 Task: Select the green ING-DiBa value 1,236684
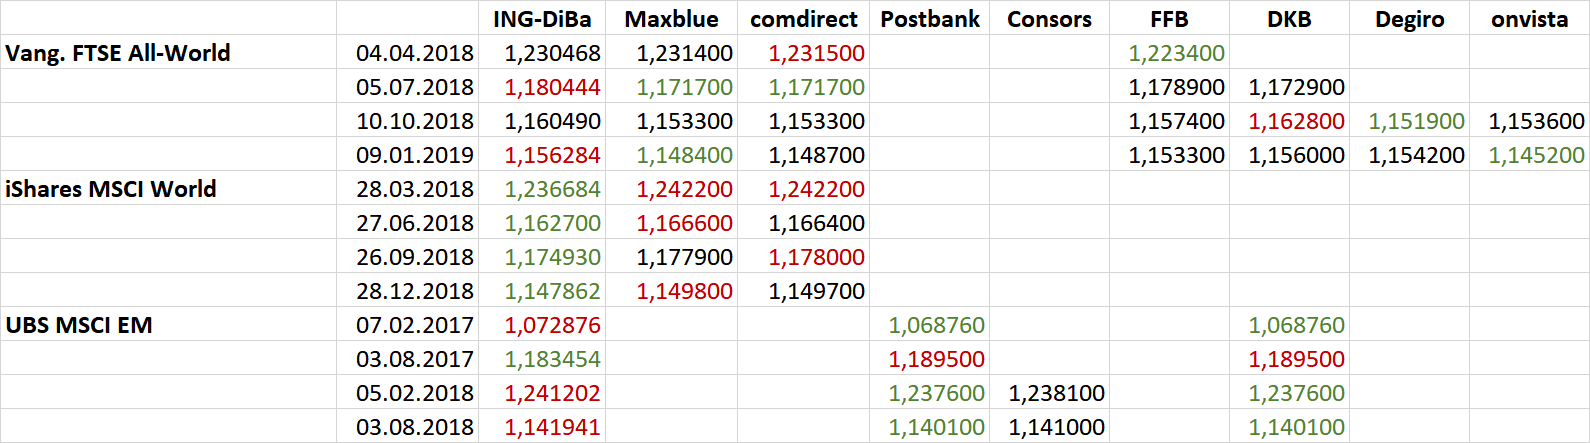click(552, 189)
